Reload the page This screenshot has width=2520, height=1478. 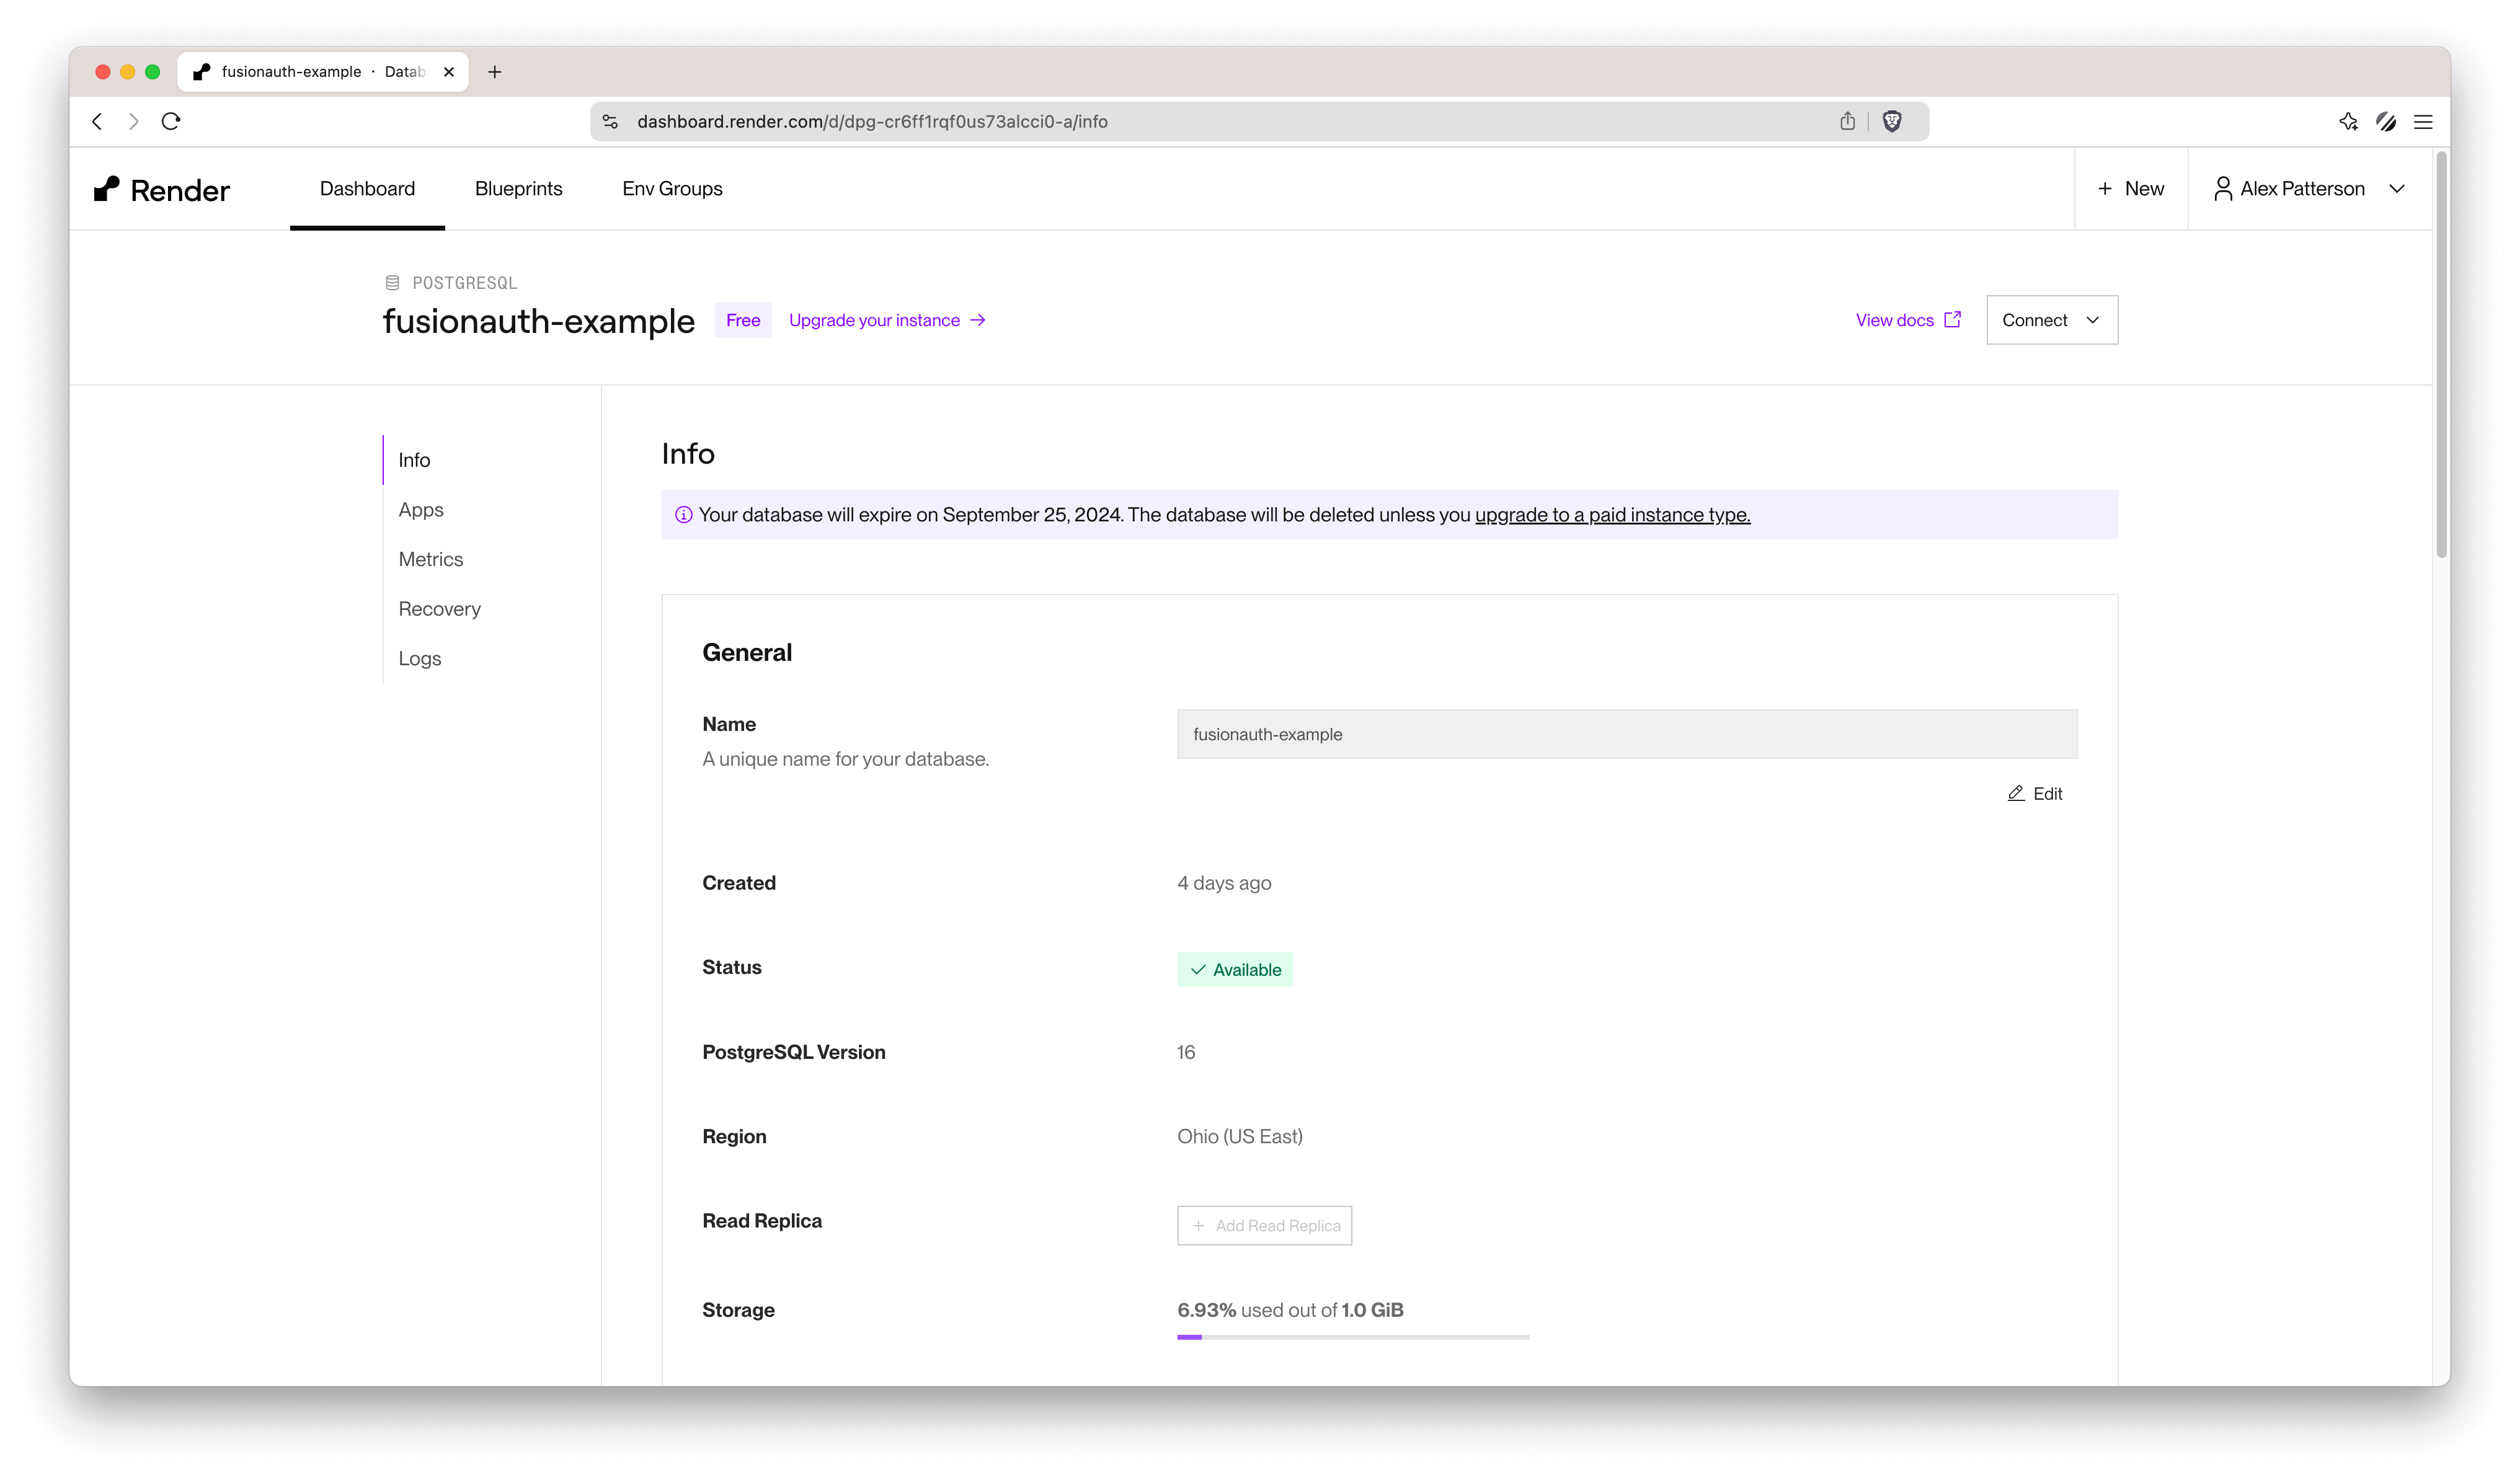click(171, 121)
